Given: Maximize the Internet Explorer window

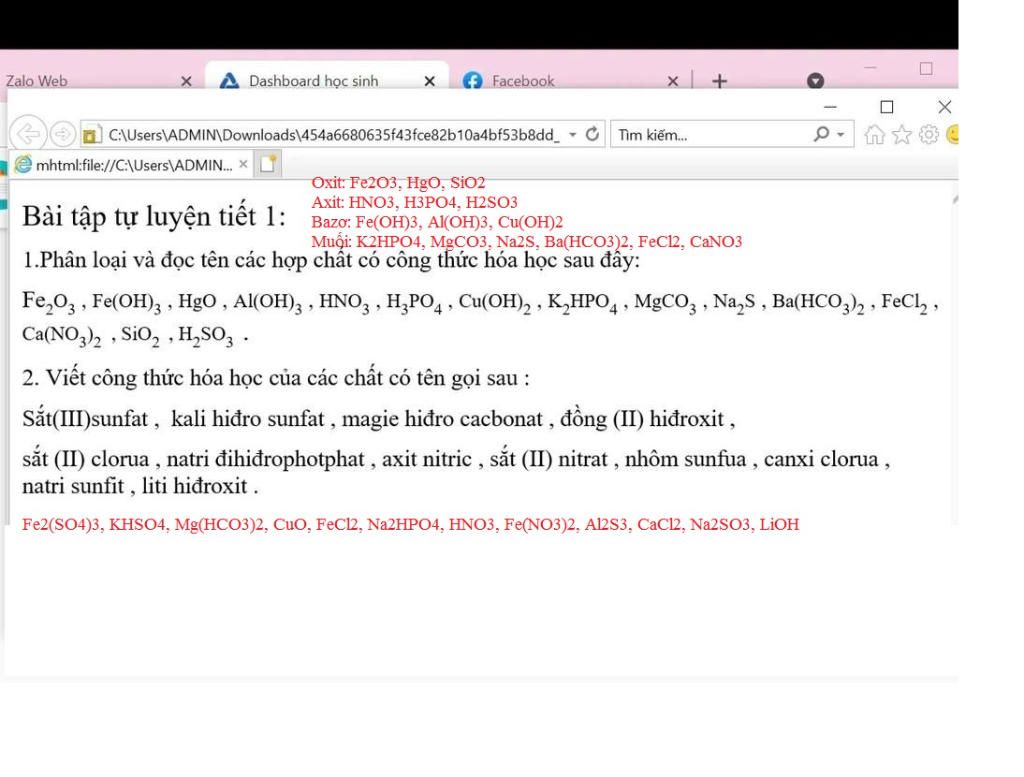Looking at the screenshot, I should (x=886, y=106).
